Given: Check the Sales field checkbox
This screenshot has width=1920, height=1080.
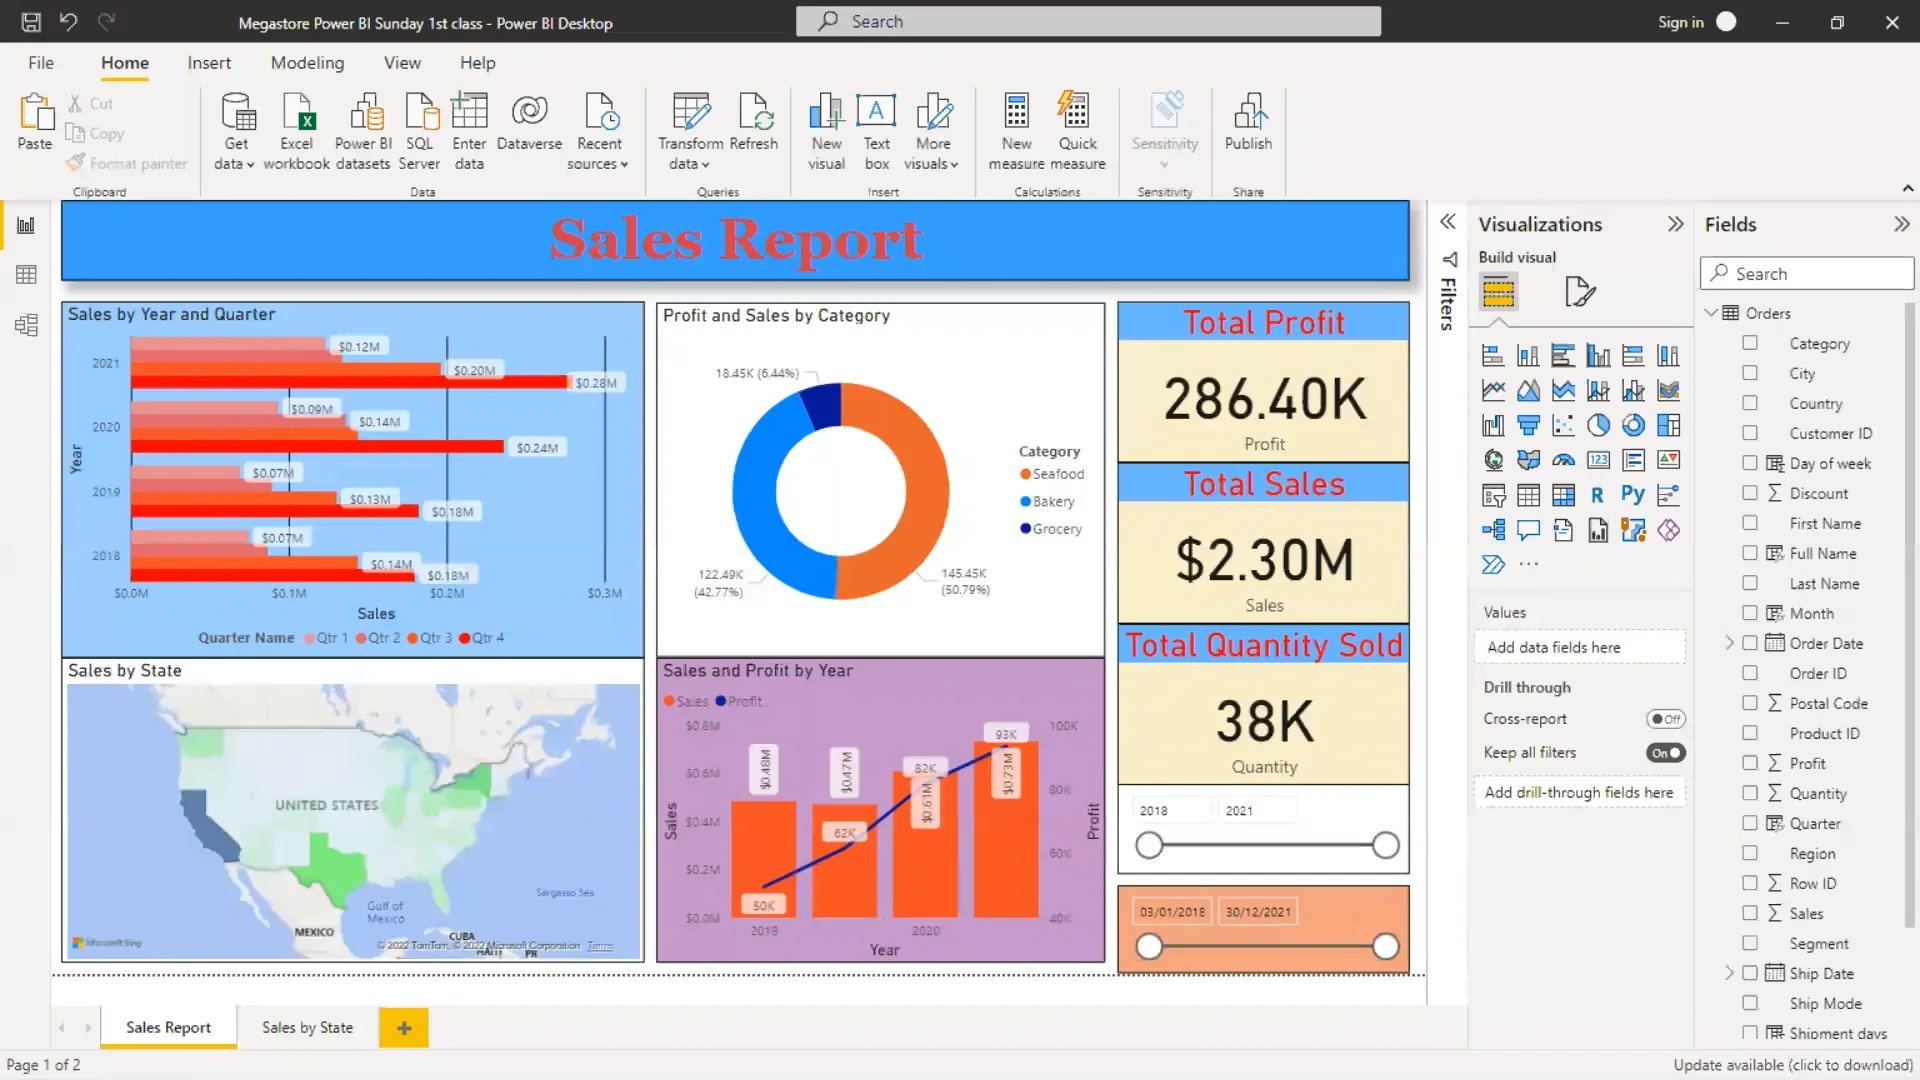Looking at the screenshot, I should point(1749,913).
